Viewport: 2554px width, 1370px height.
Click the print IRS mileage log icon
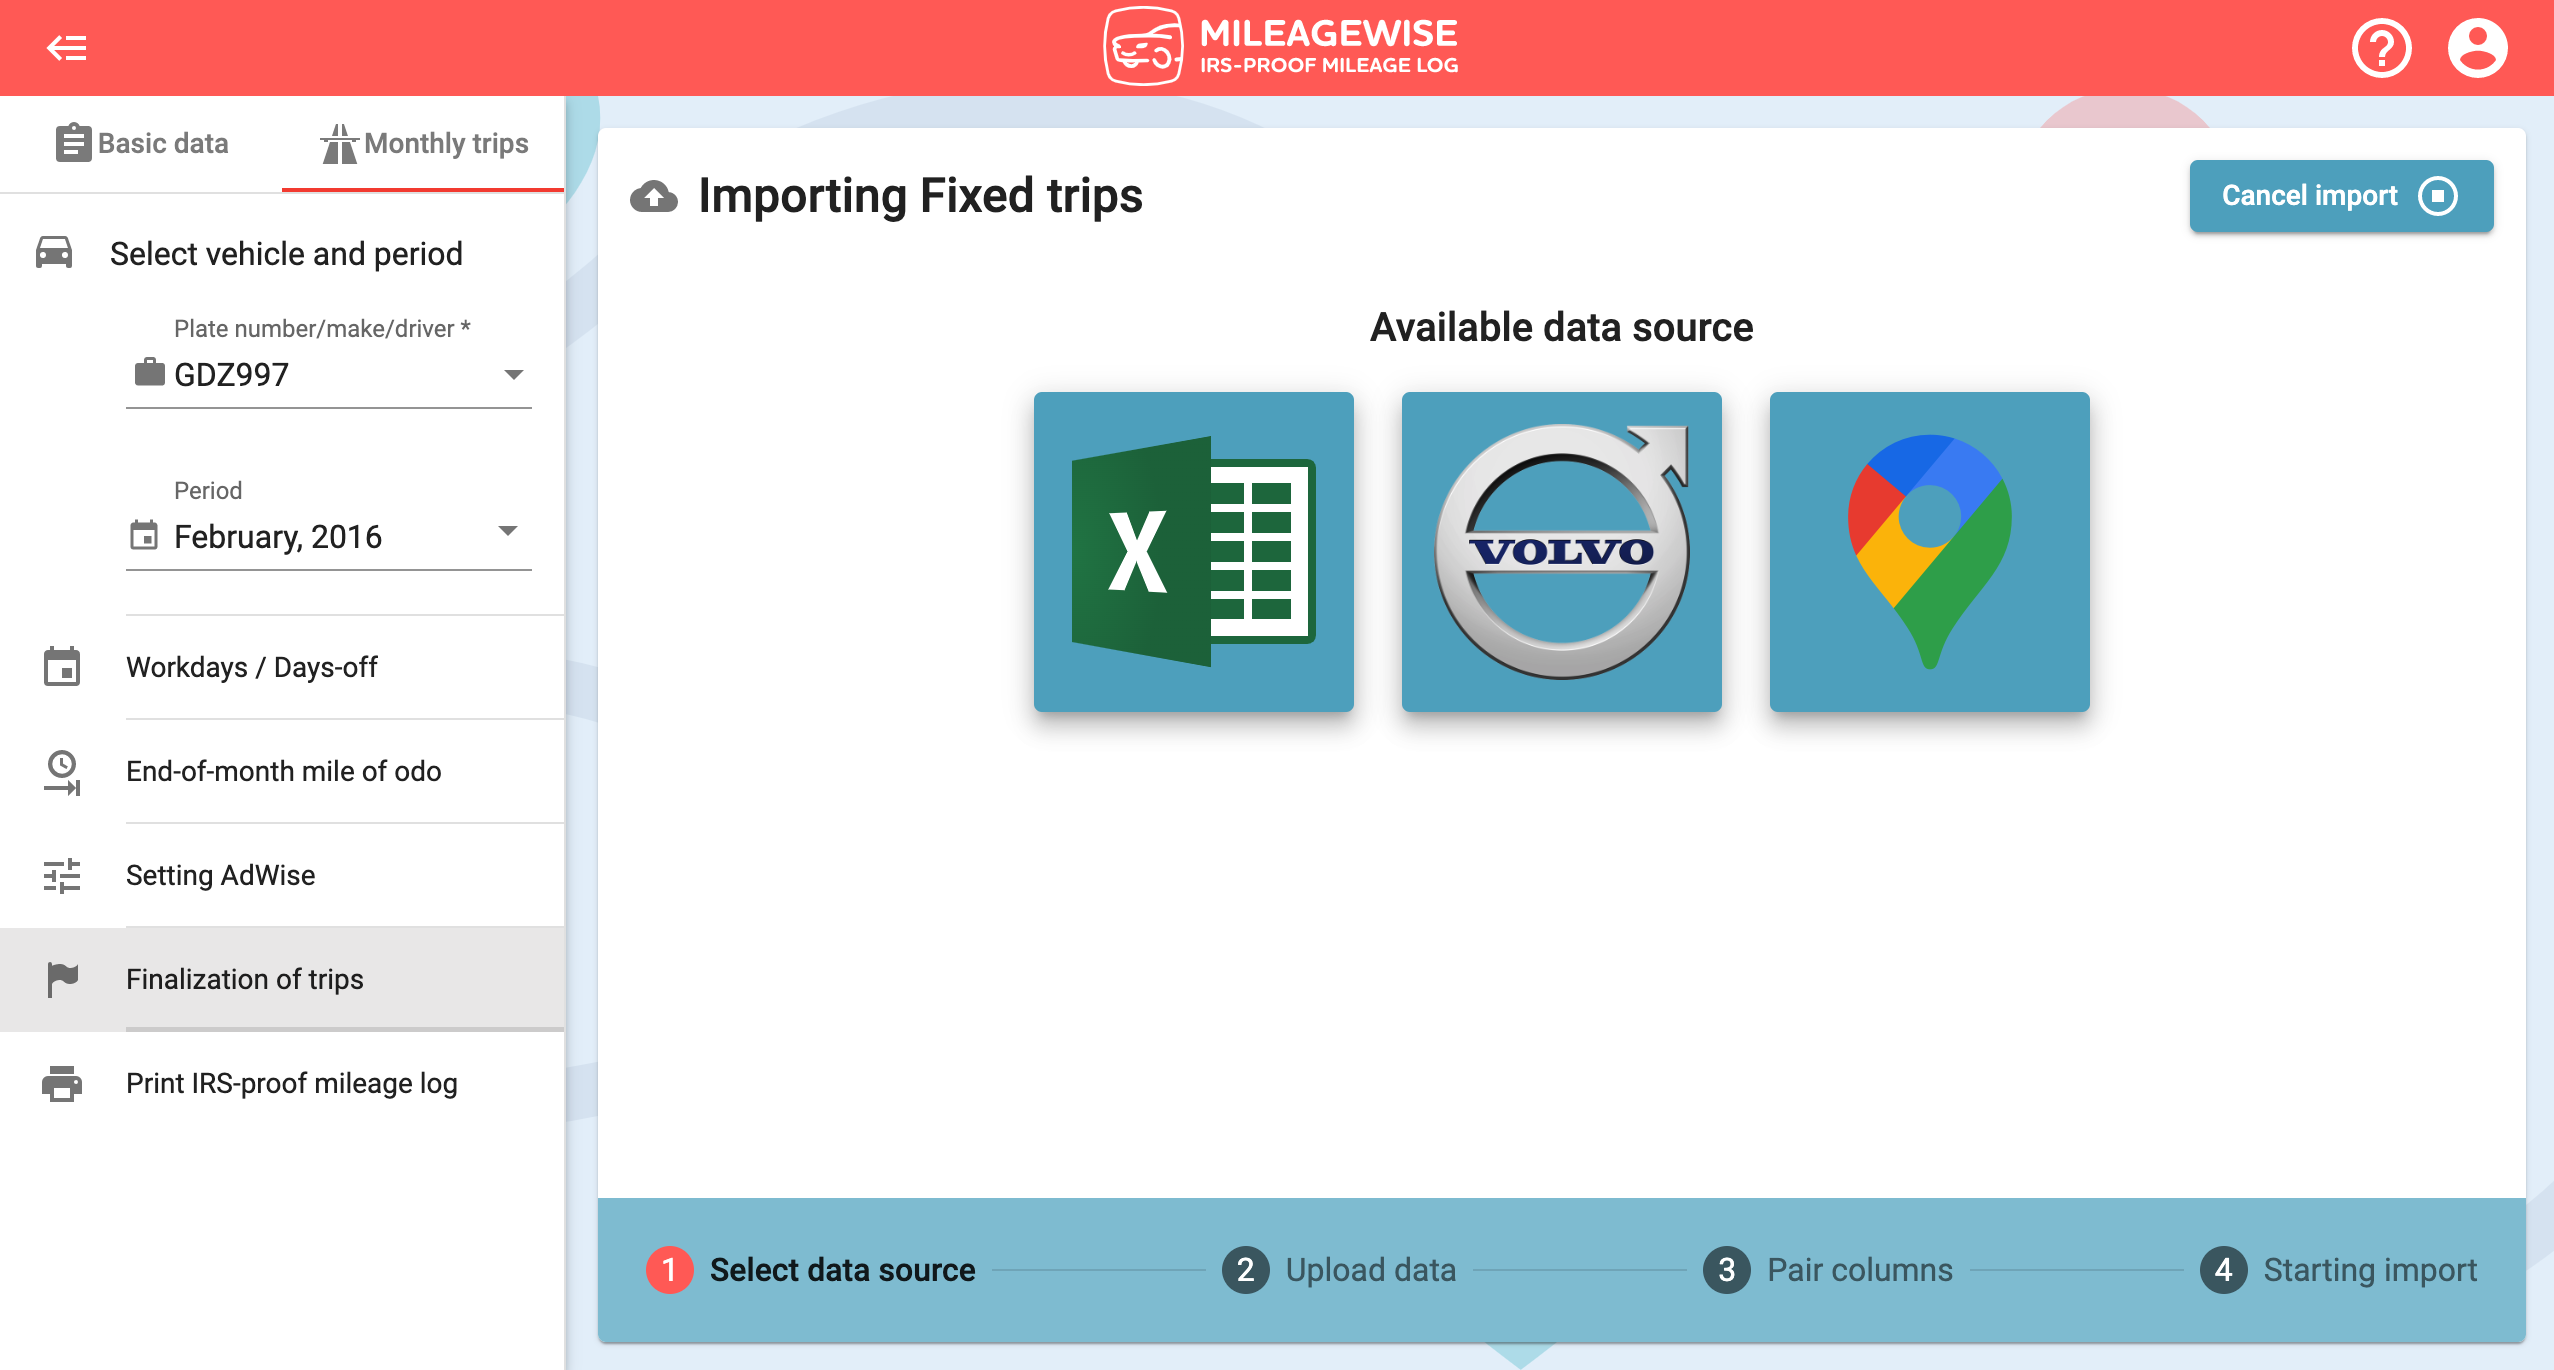tap(62, 1083)
